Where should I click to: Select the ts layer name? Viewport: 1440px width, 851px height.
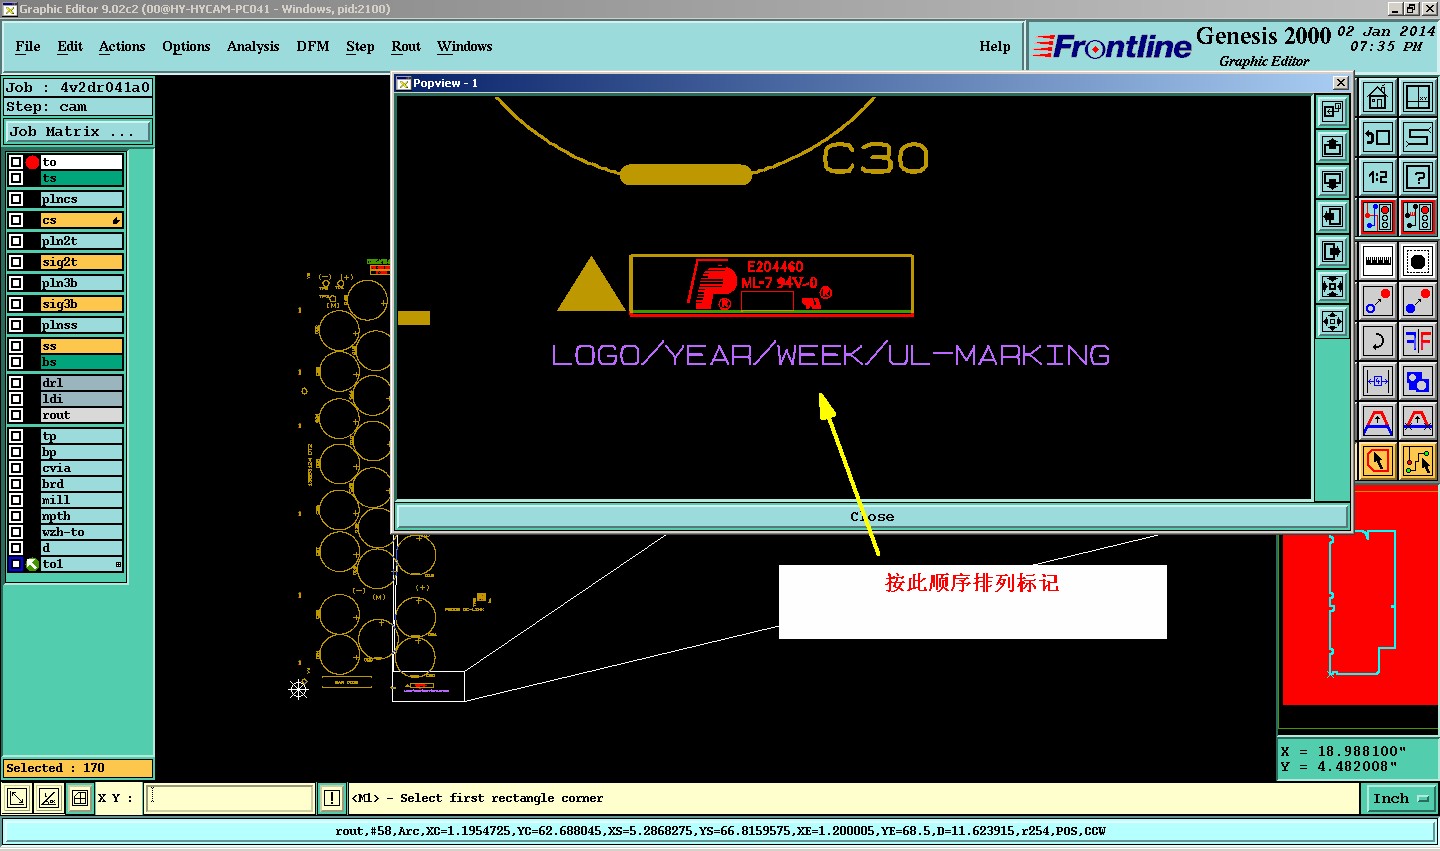click(x=82, y=178)
